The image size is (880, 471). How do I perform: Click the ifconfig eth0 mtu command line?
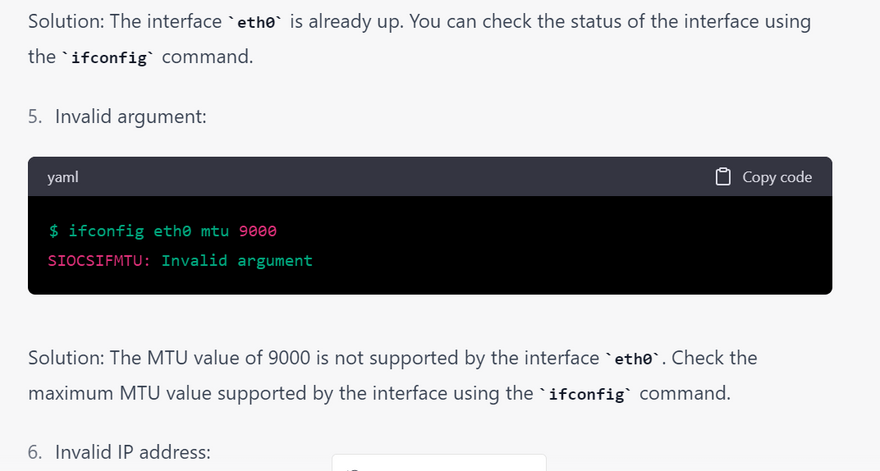coord(162,231)
